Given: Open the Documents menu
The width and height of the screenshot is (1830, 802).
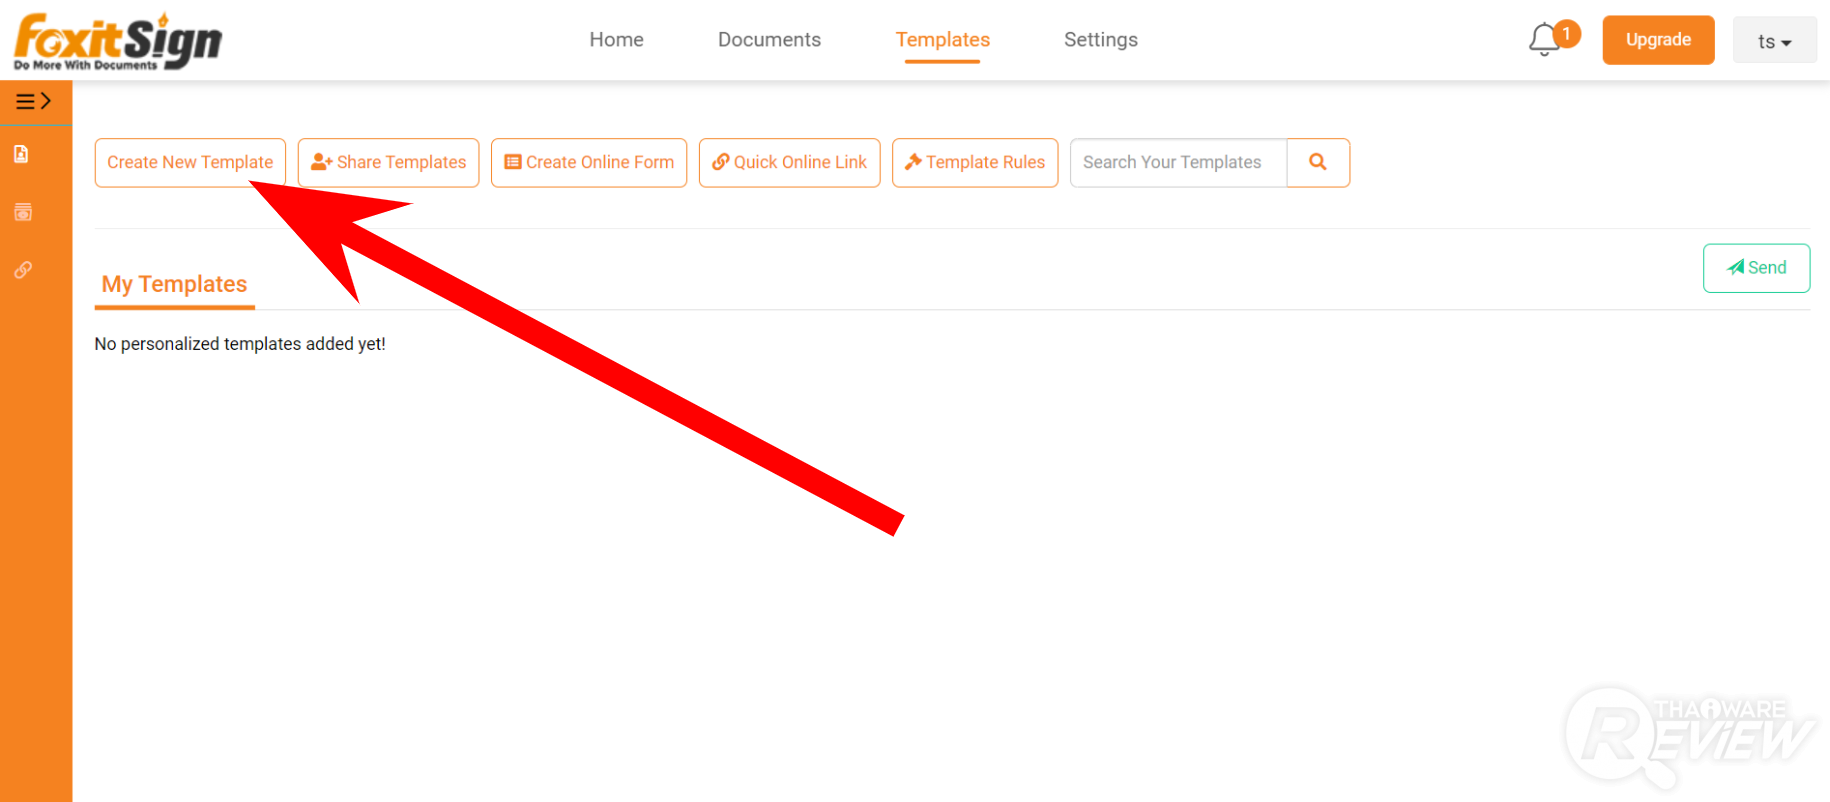Looking at the screenshot, I should [x=769, y=40].
